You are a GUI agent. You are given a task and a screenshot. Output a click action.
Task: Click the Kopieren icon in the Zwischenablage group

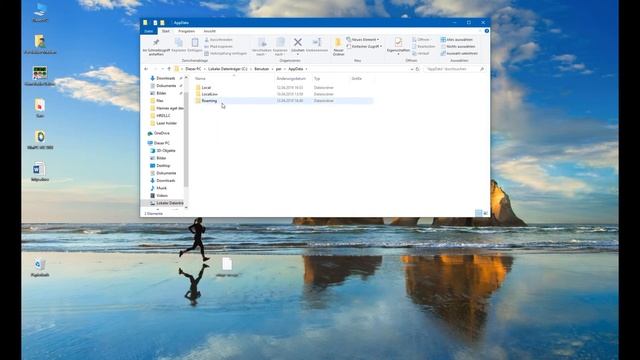179,42
